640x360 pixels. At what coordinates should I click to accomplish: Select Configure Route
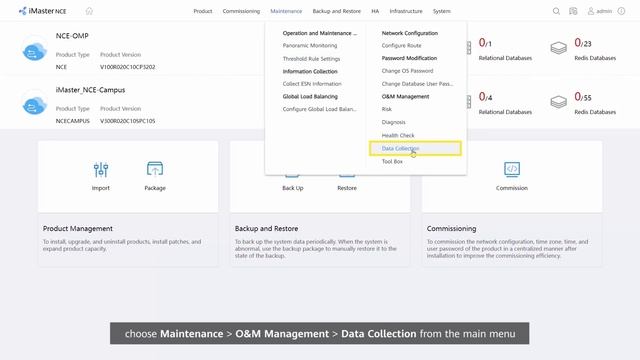click(401, 45)
